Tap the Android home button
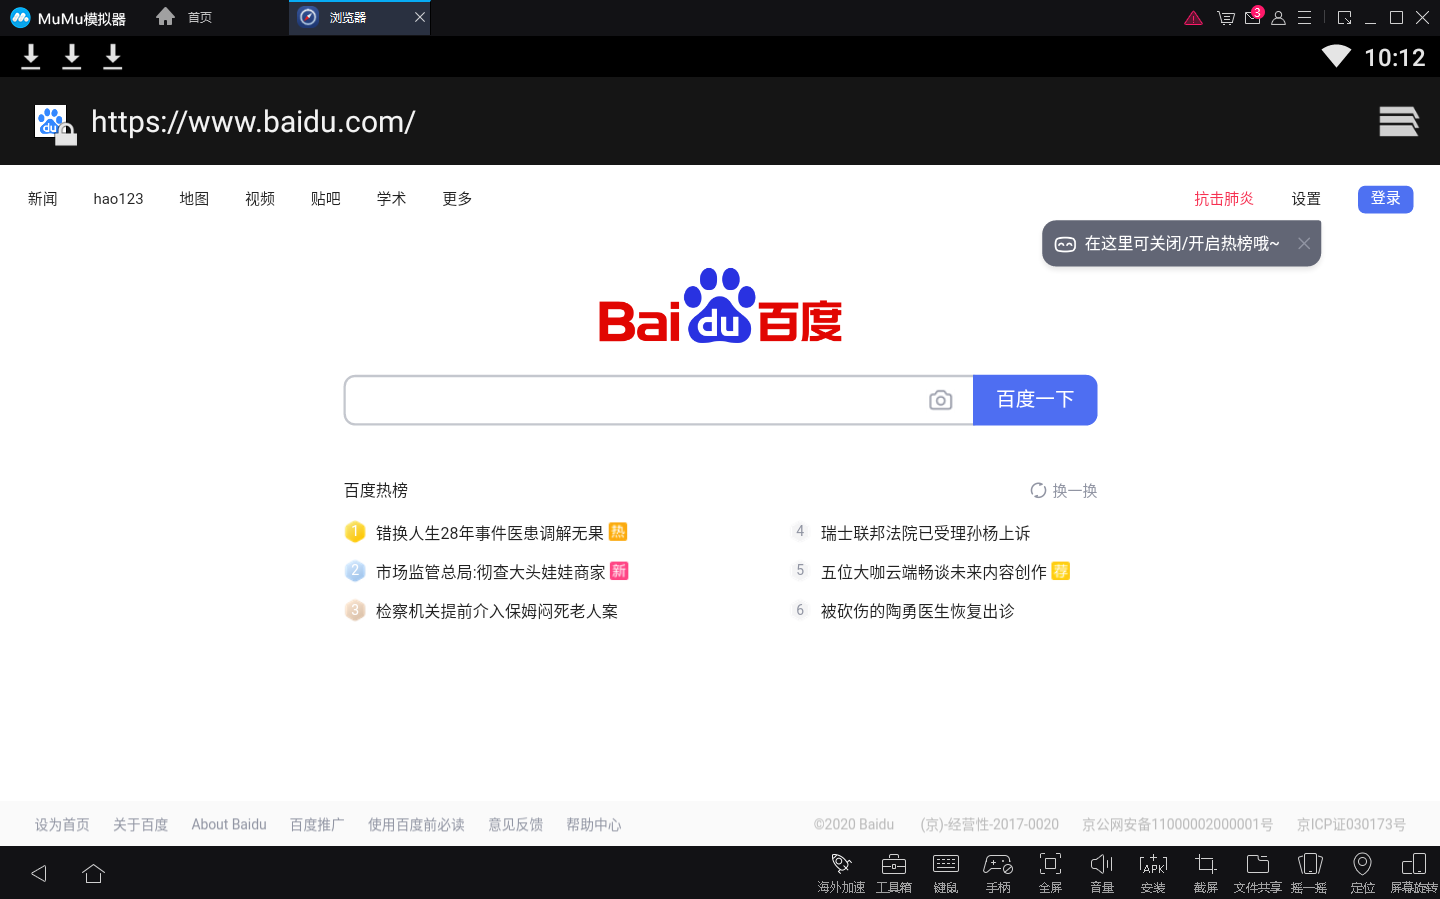Image resolution: width=1440 pixels, height=899 pixels. click(x=94, y=873)
